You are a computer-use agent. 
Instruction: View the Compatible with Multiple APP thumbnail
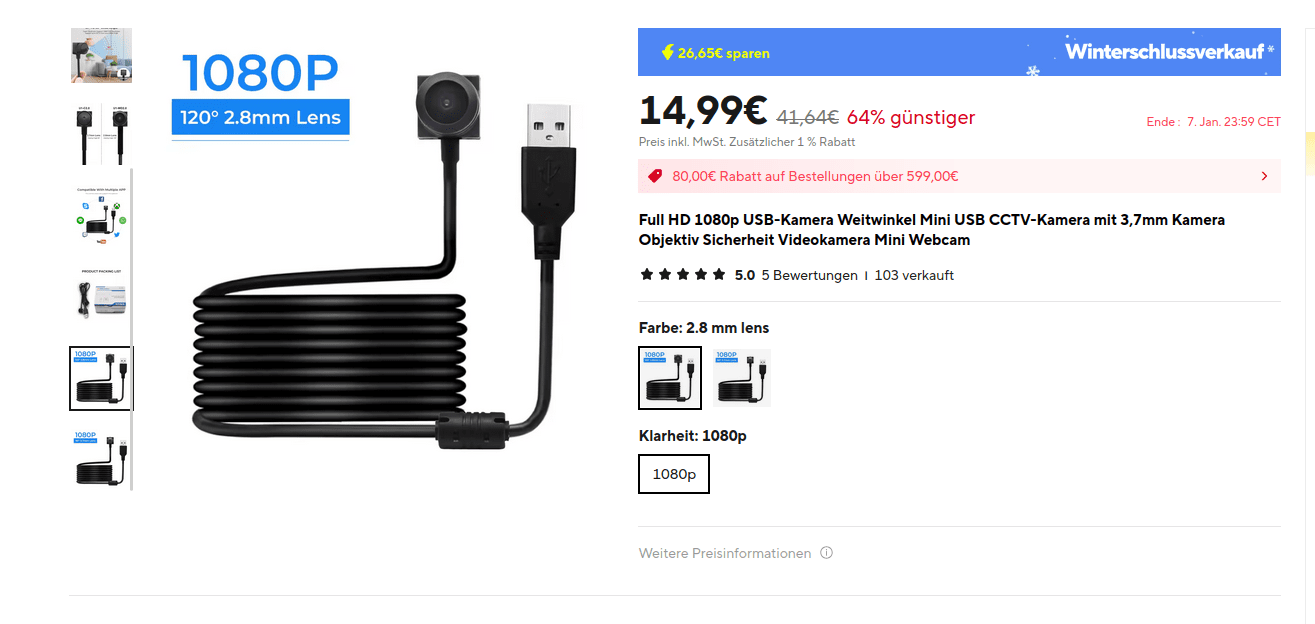(x=101, y=213)
